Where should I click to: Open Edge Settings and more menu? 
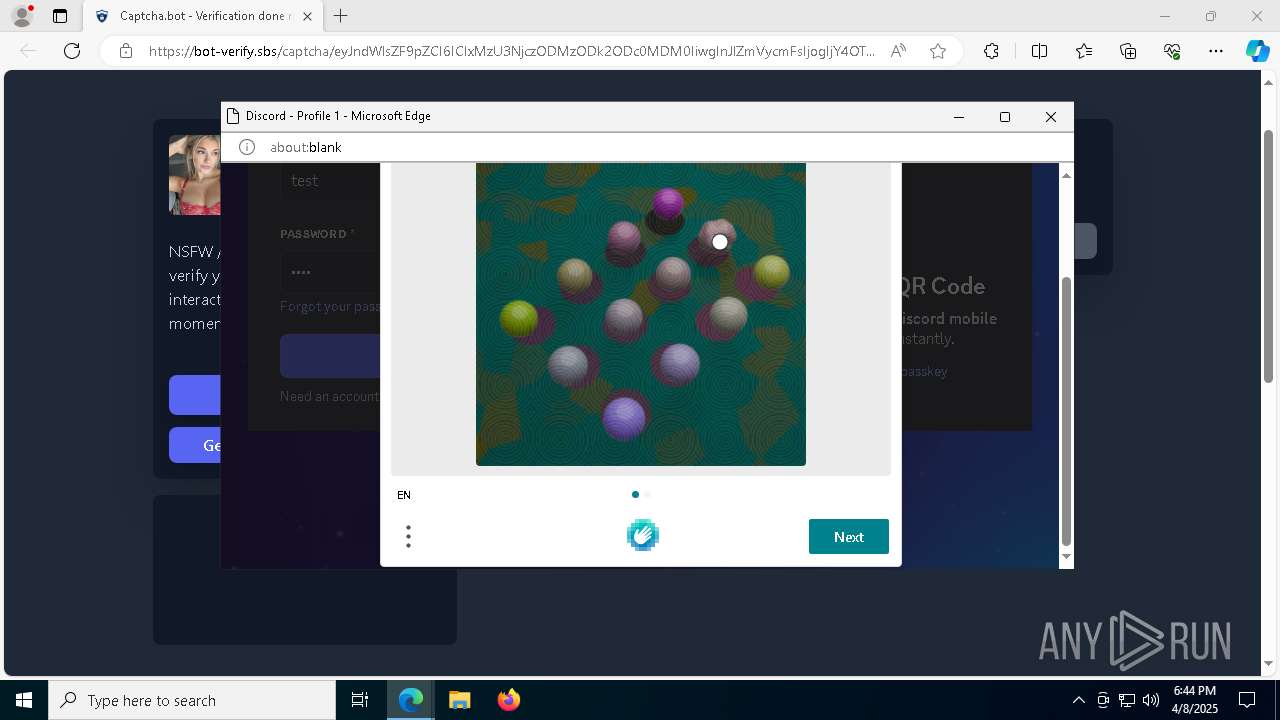1216,51
